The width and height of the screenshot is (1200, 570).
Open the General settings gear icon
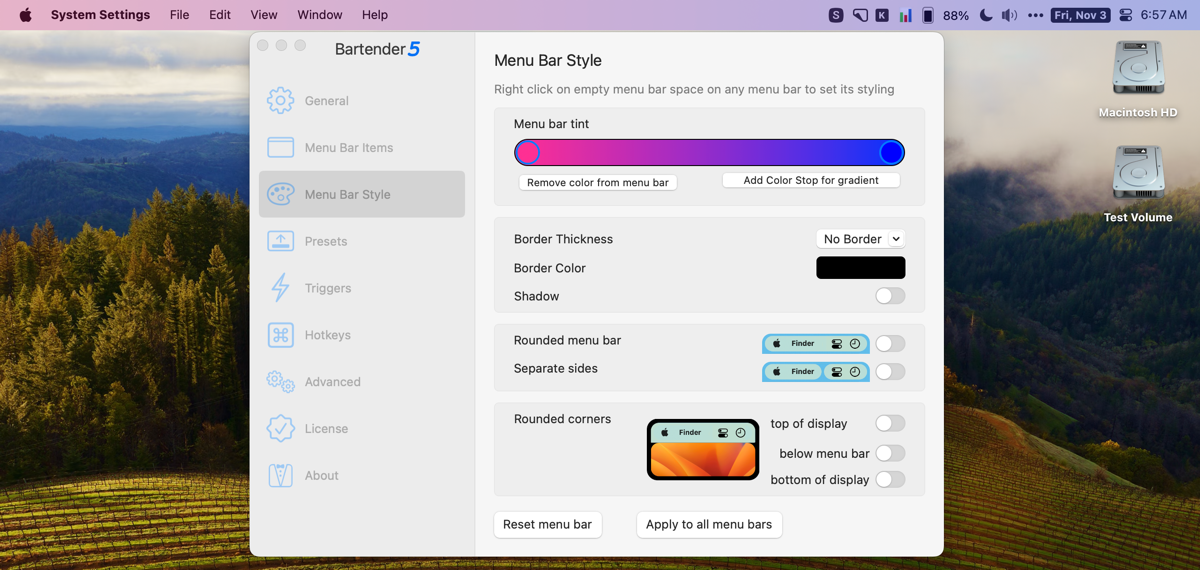coord(280,101)
